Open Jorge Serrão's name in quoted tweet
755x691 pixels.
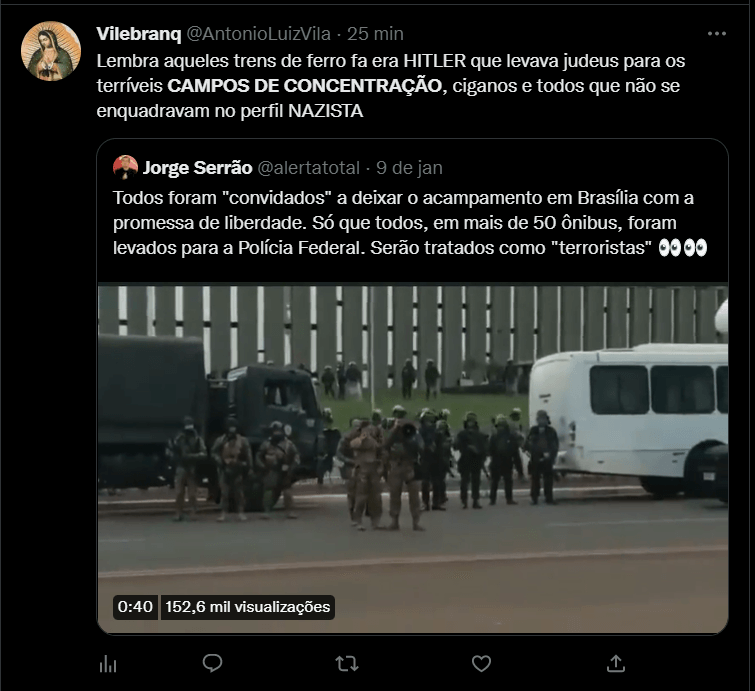(197, 168)
